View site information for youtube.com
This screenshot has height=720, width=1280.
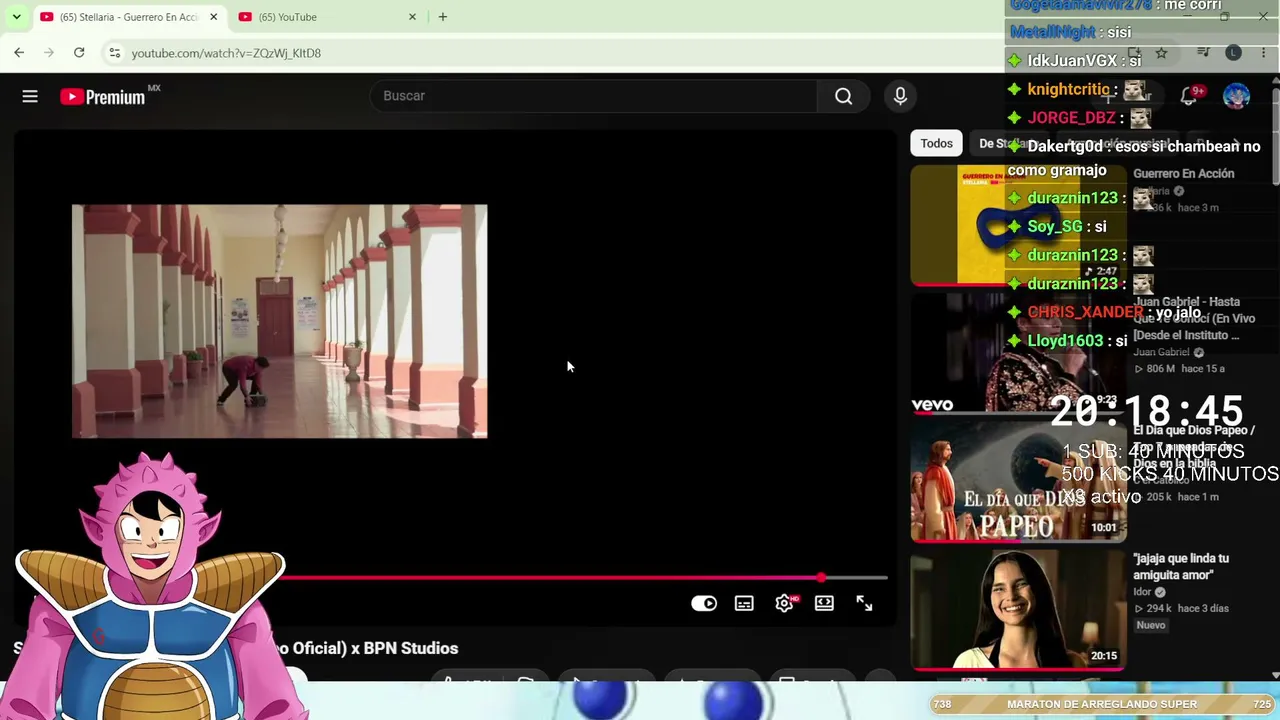pos(114,53)
